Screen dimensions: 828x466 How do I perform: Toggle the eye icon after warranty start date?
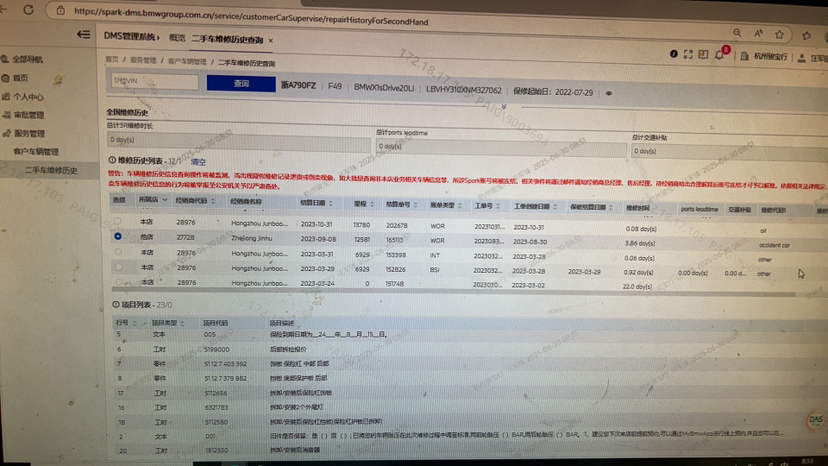coord(609,93)
